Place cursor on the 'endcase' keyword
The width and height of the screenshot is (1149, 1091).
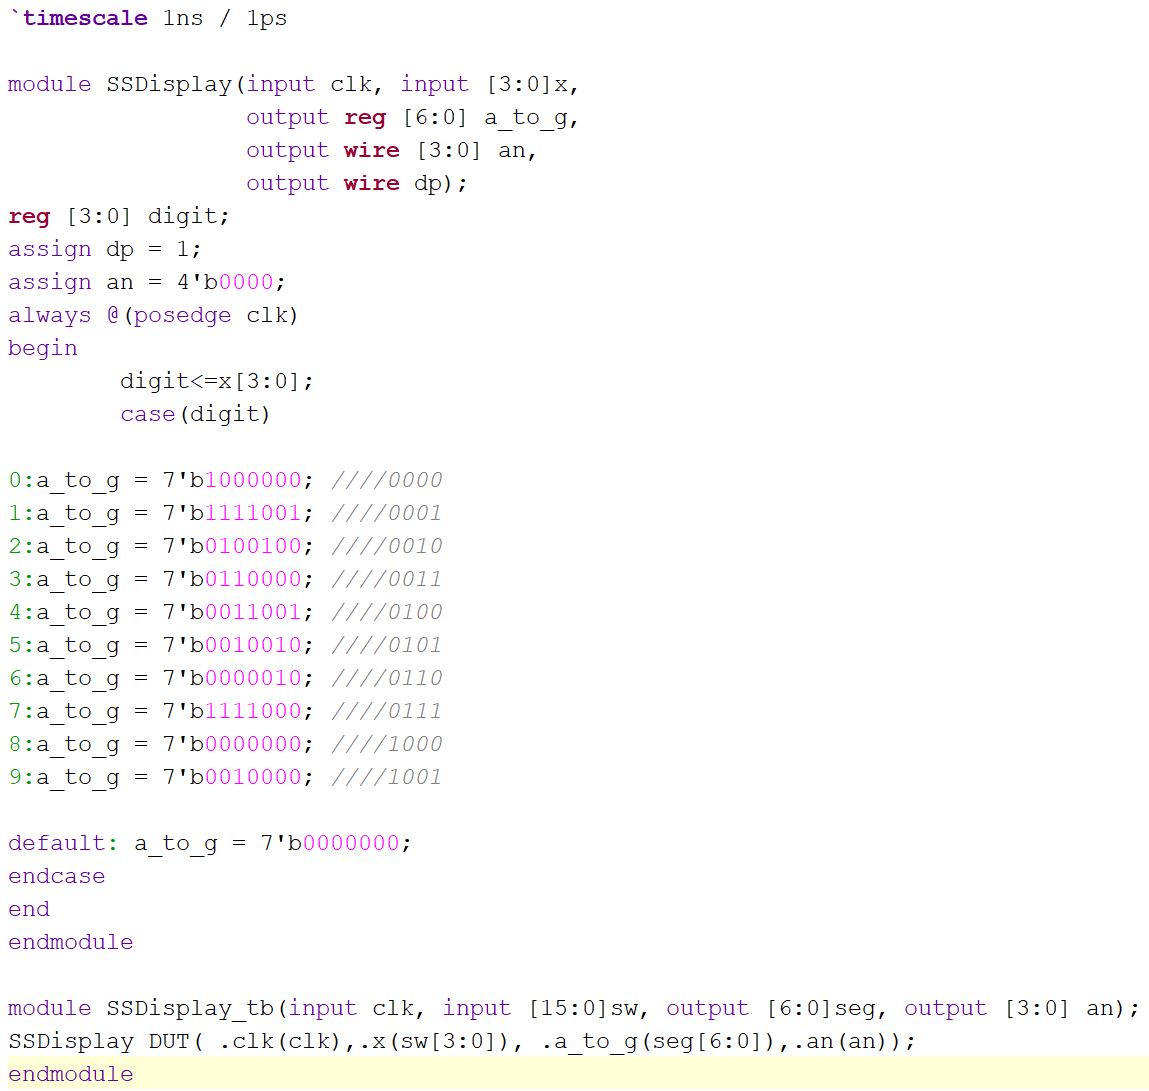coord(56,876)
